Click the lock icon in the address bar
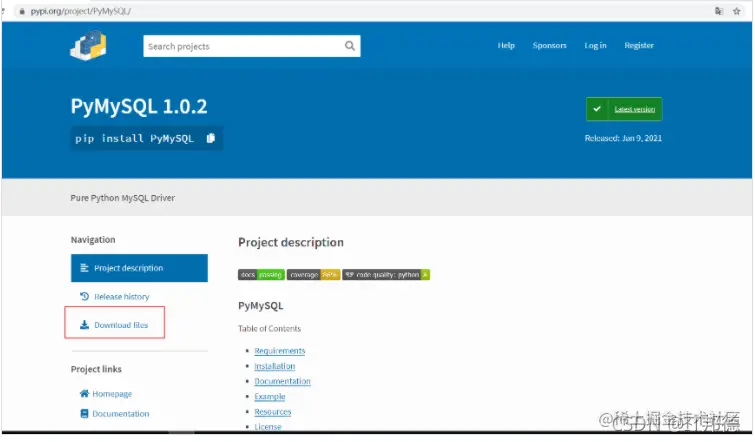755x442 pixels. pos(22,11)
